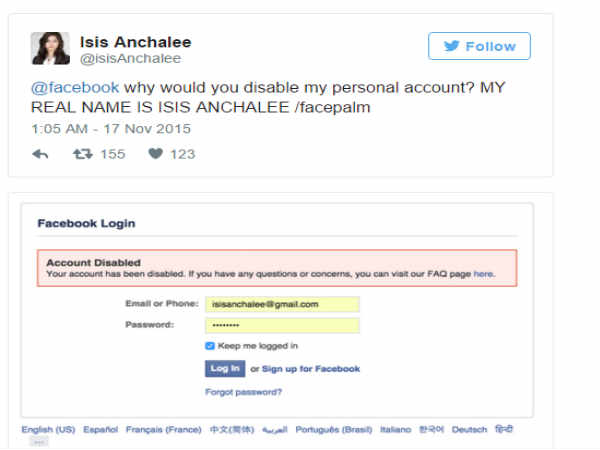The image size is (600, 450).
Task: Switch language to Deutsch
Action: click(469, 430)
